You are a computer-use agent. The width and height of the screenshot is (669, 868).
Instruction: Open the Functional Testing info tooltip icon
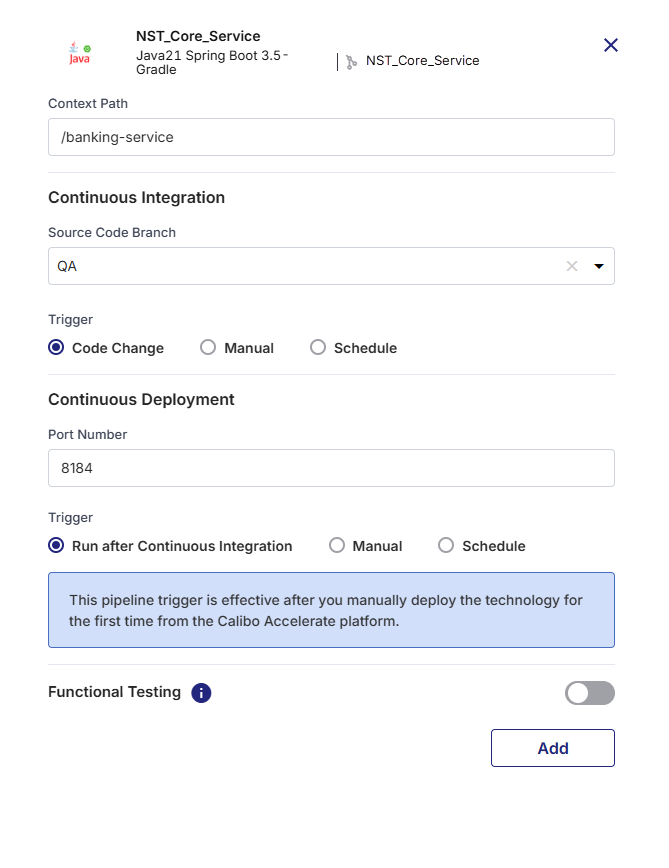coord(200,692)
